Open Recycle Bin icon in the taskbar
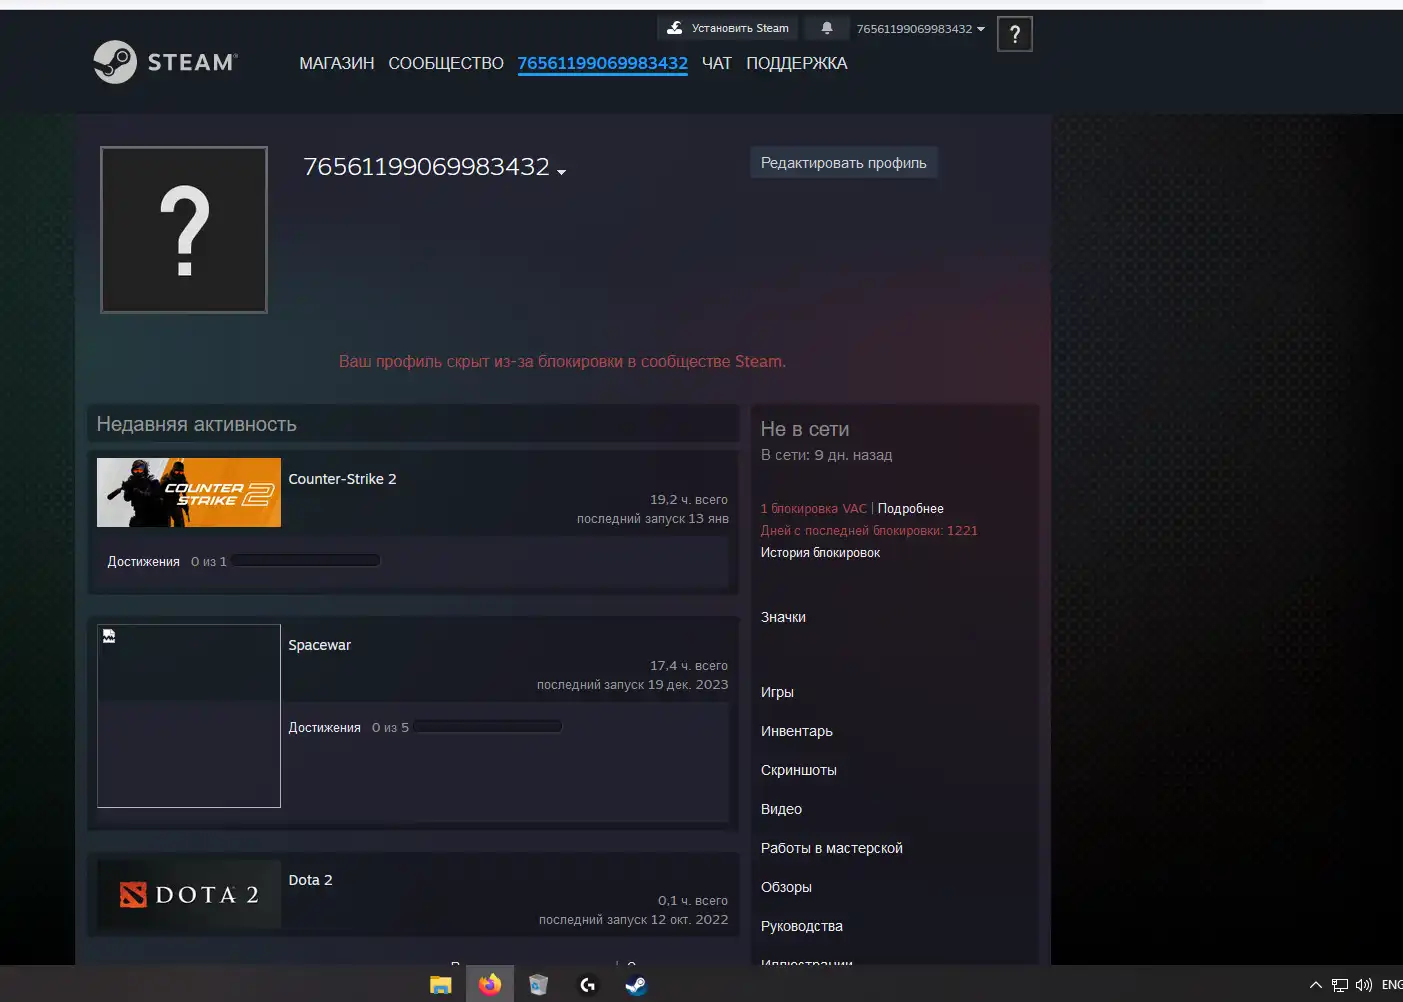Viewport: 1403px width, 1002px height. pyautogui.click(x=538, y=985)
